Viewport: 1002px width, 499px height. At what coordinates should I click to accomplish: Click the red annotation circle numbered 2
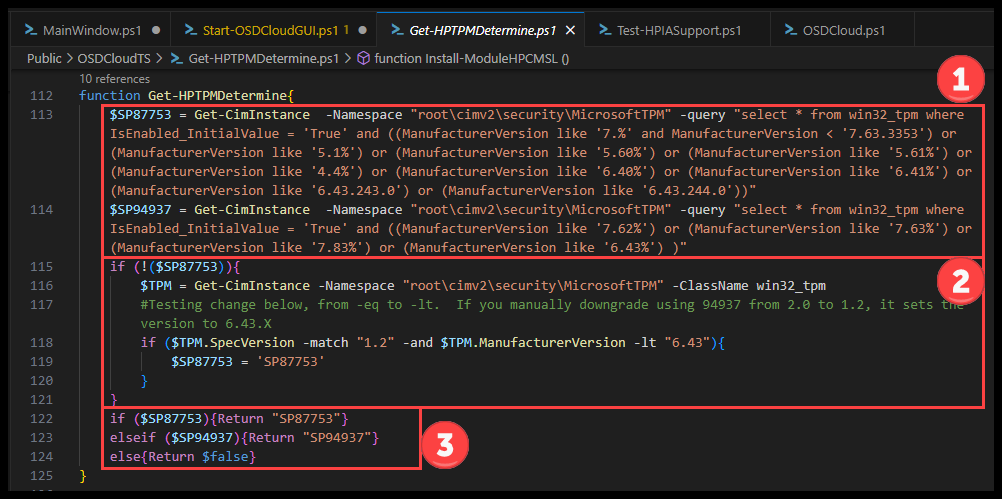(x=961, y=282)
